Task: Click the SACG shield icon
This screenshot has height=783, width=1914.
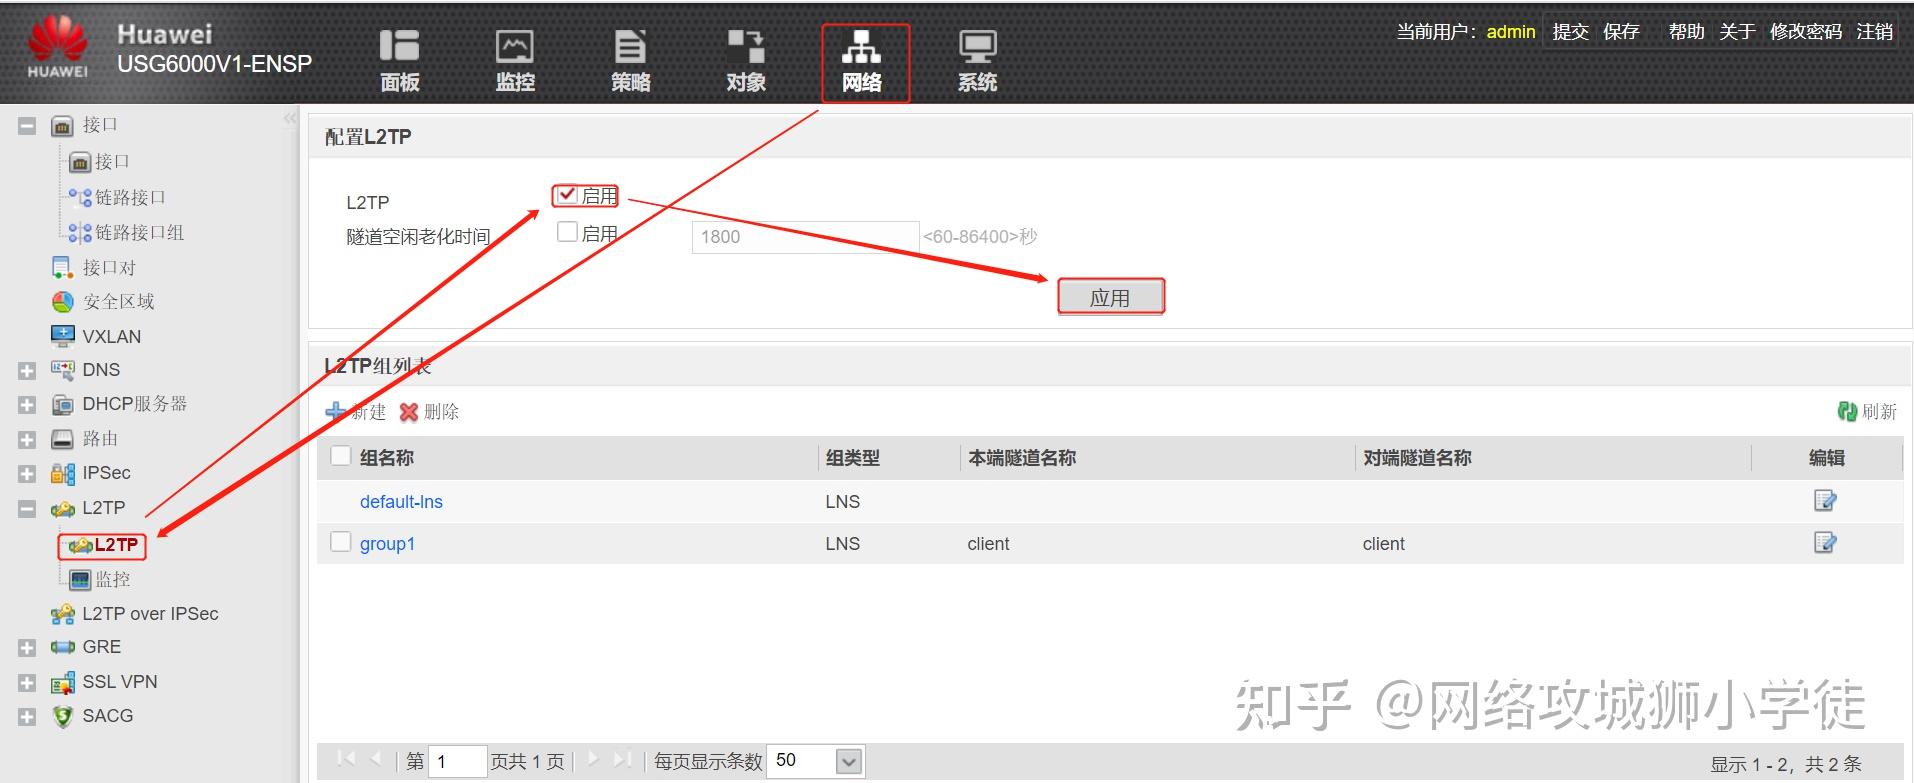Action: point(62,716)
